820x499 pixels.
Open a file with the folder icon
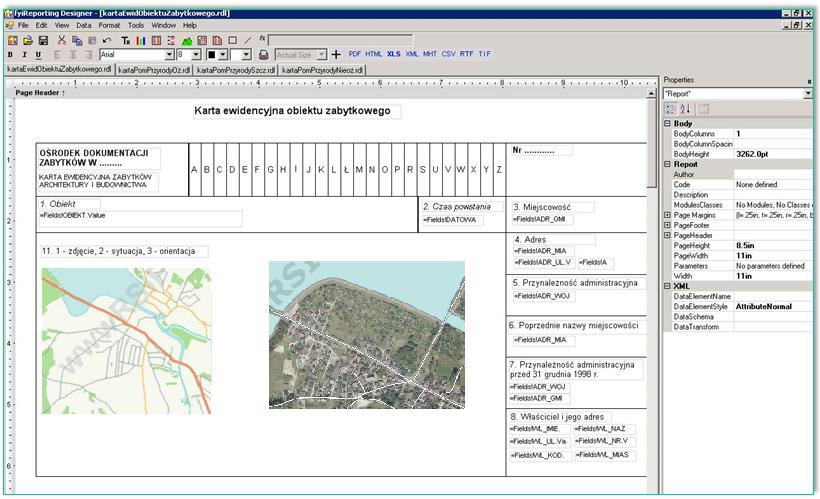pos(28,40)
